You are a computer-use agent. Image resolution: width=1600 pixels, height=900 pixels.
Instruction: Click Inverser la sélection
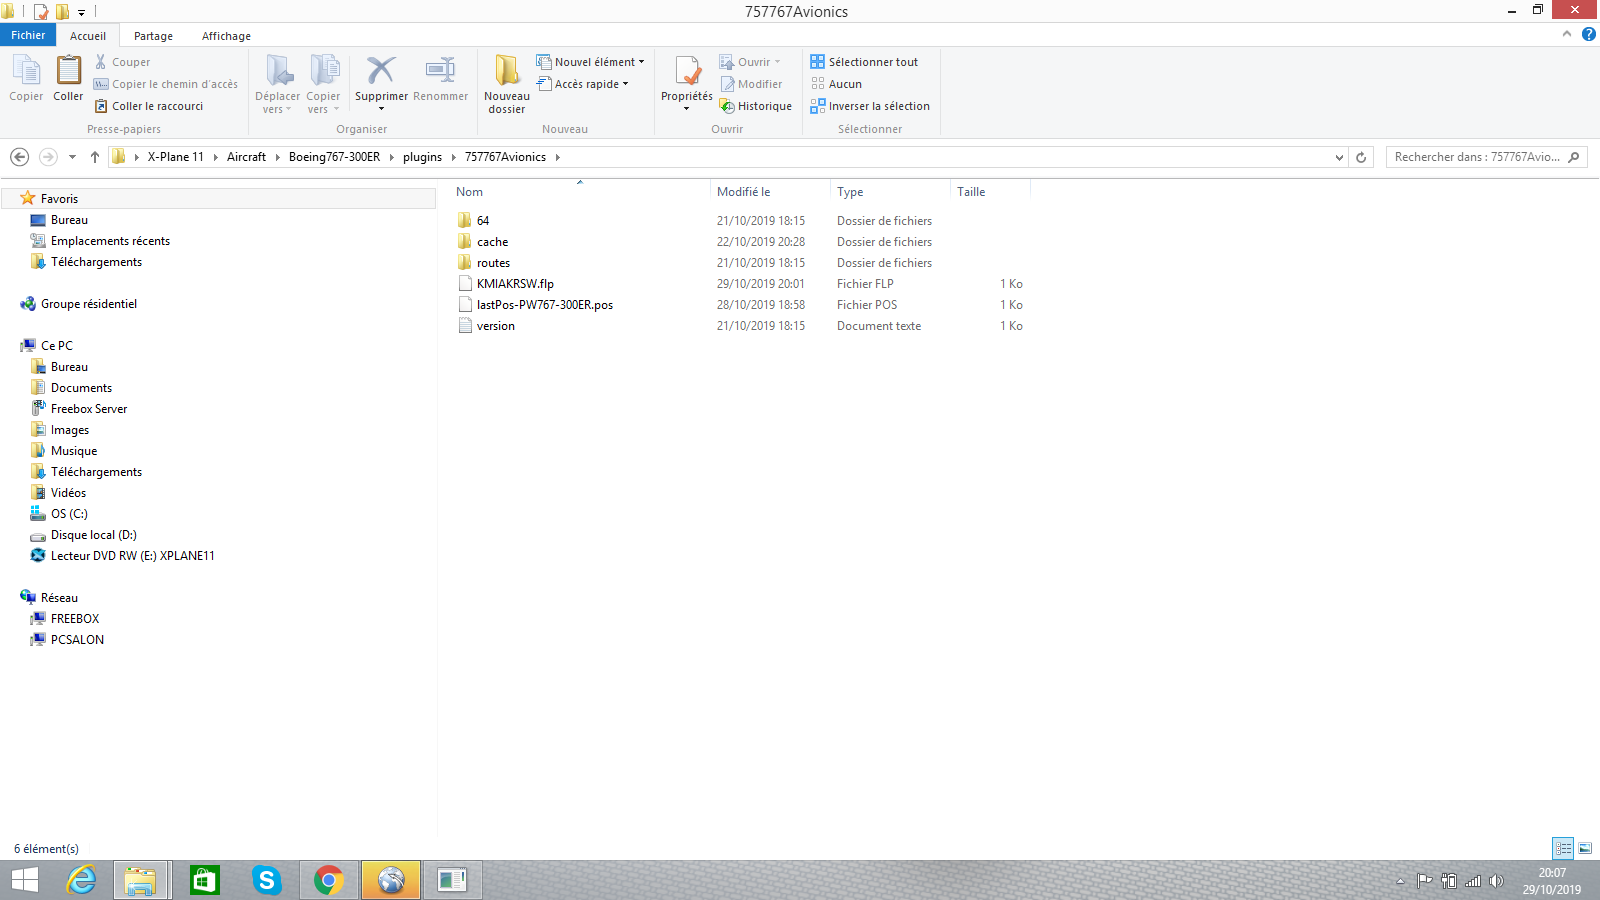click(870, 106)
